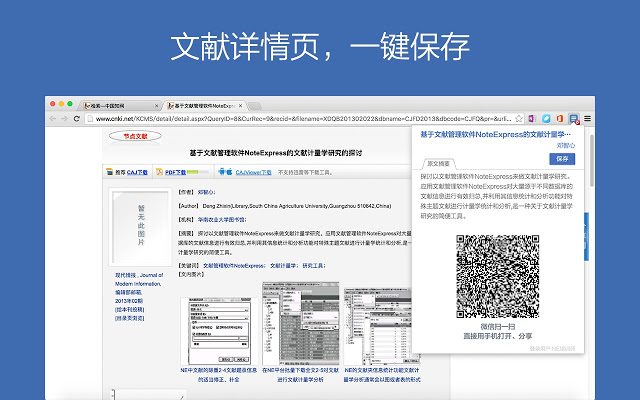Click the 目录页浏览 link

130,318
